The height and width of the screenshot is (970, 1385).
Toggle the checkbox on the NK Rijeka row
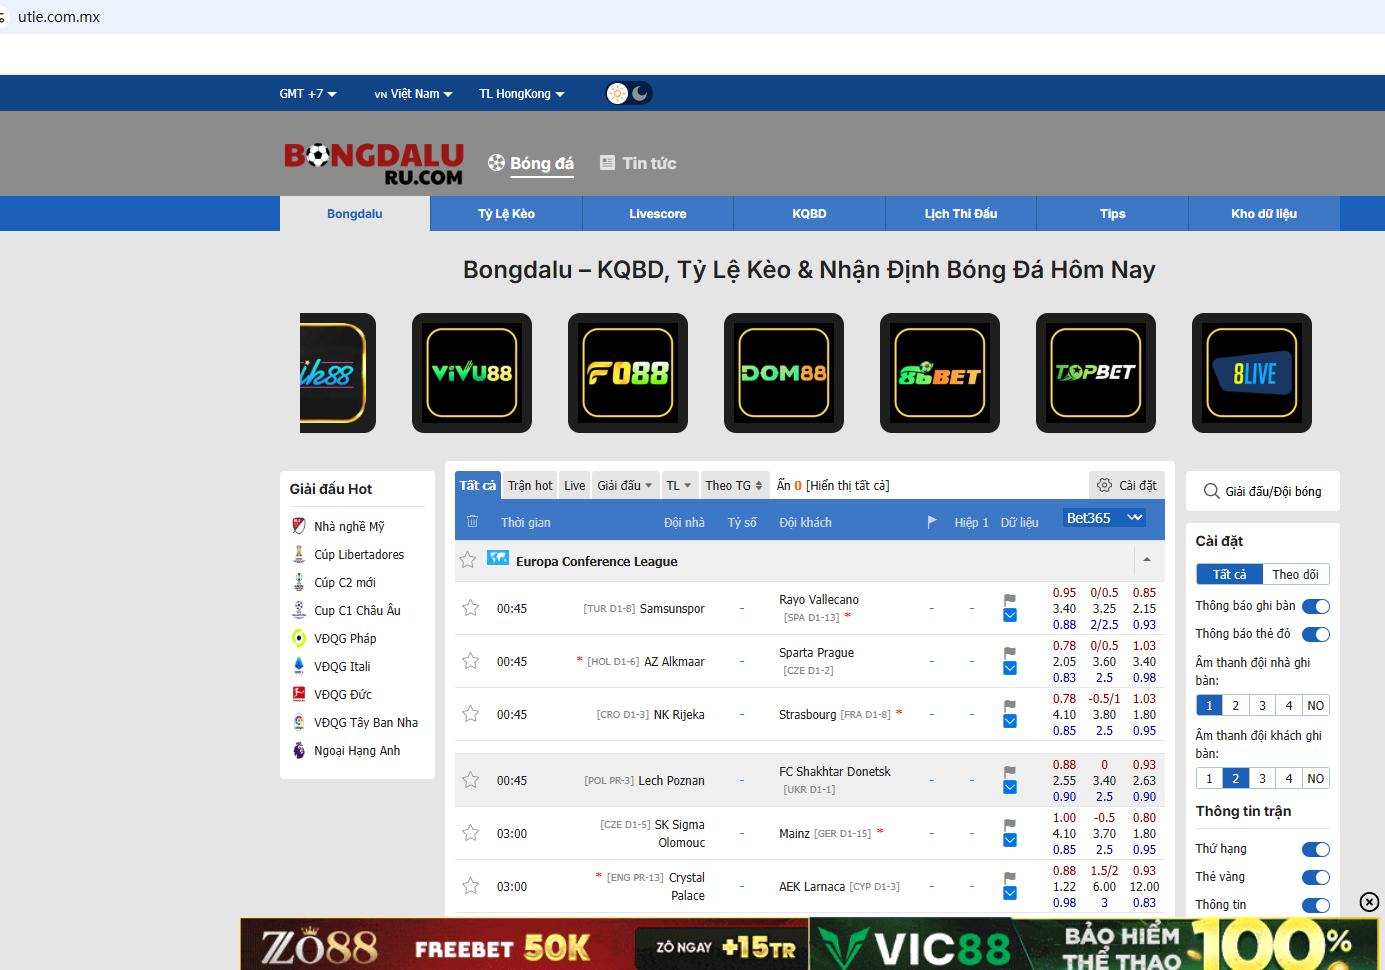click(x=1010, y=722)
